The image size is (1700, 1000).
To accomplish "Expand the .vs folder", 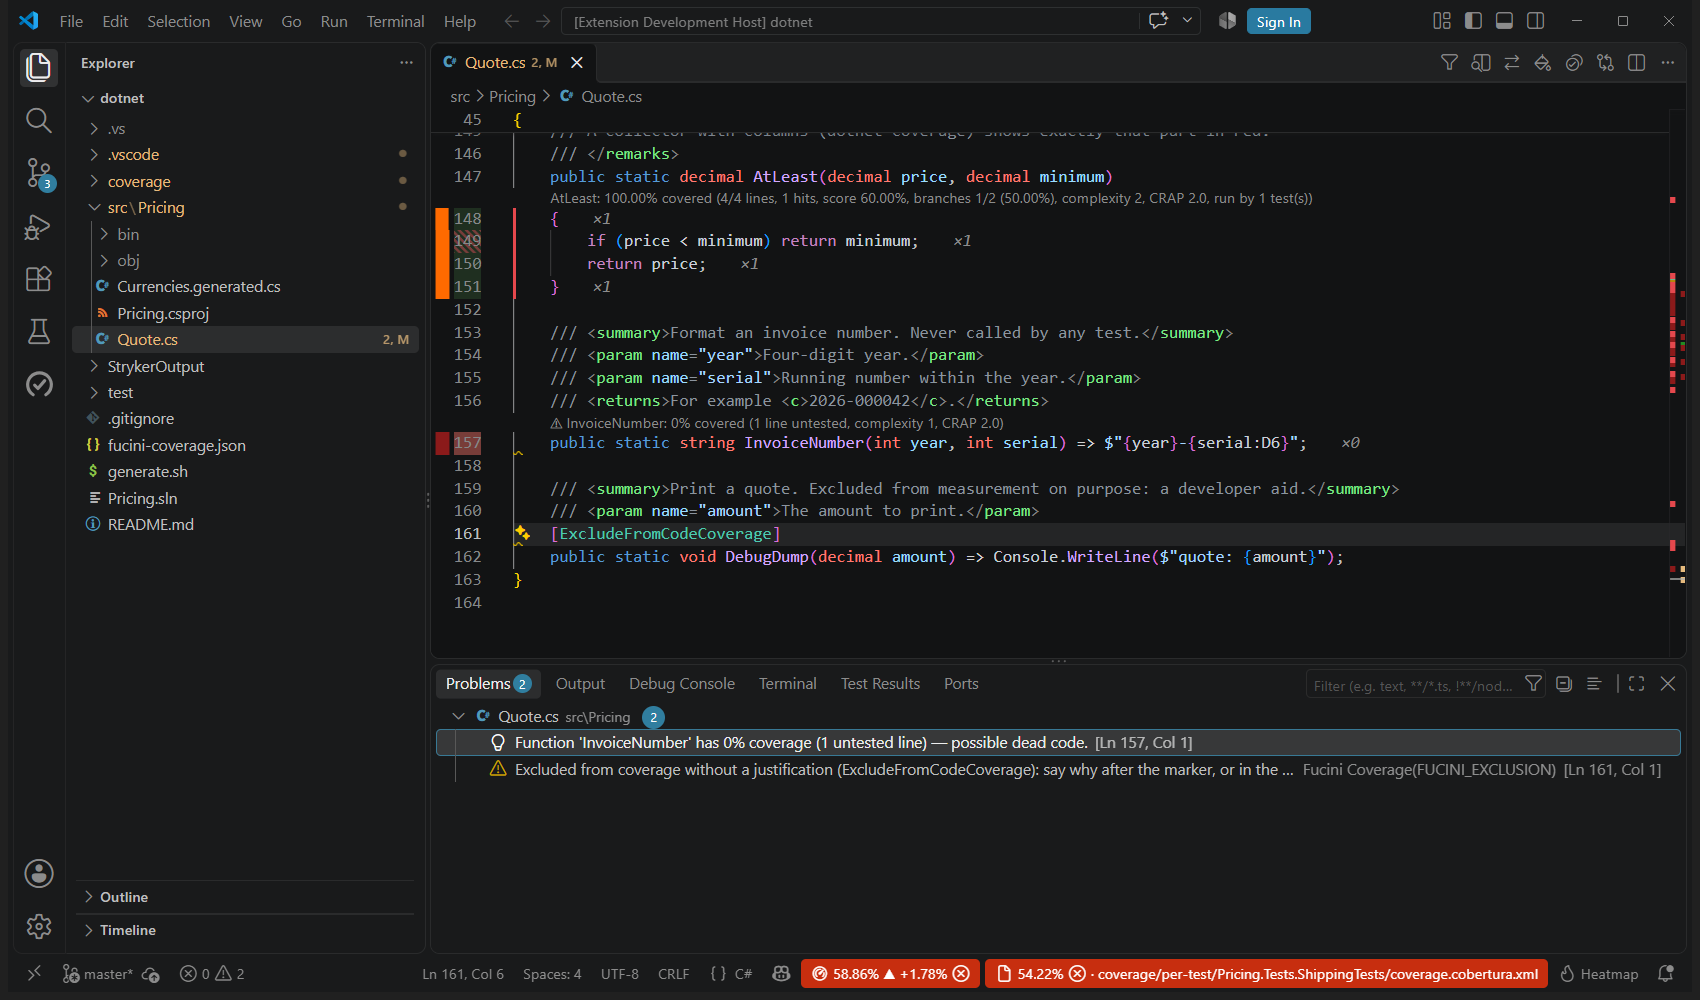I will point(94,129).
